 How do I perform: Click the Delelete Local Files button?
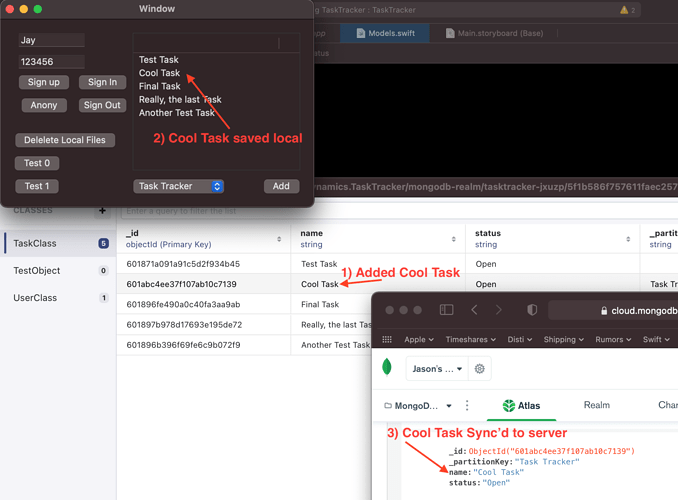click(65, 140)
